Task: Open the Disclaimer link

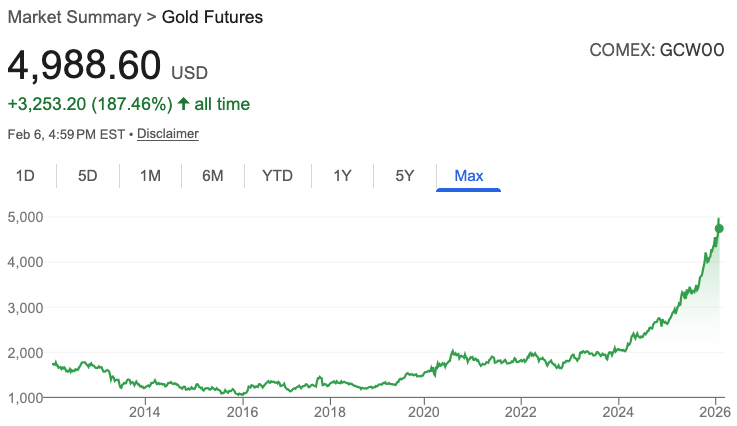Action: point(168,133)
